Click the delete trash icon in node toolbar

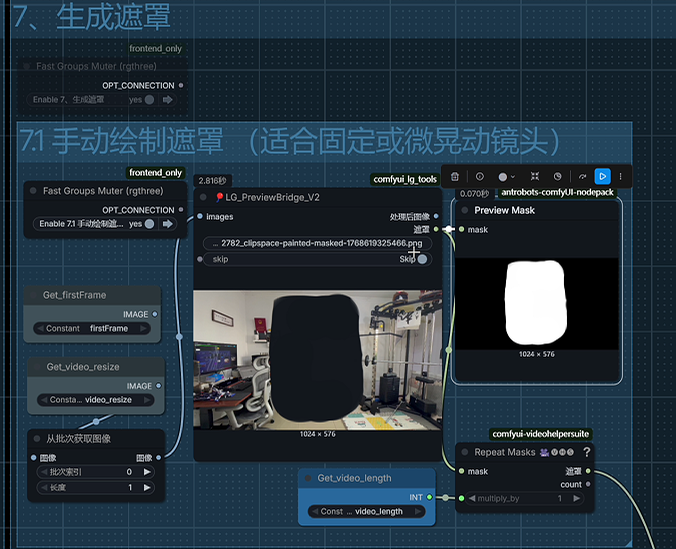455,176
